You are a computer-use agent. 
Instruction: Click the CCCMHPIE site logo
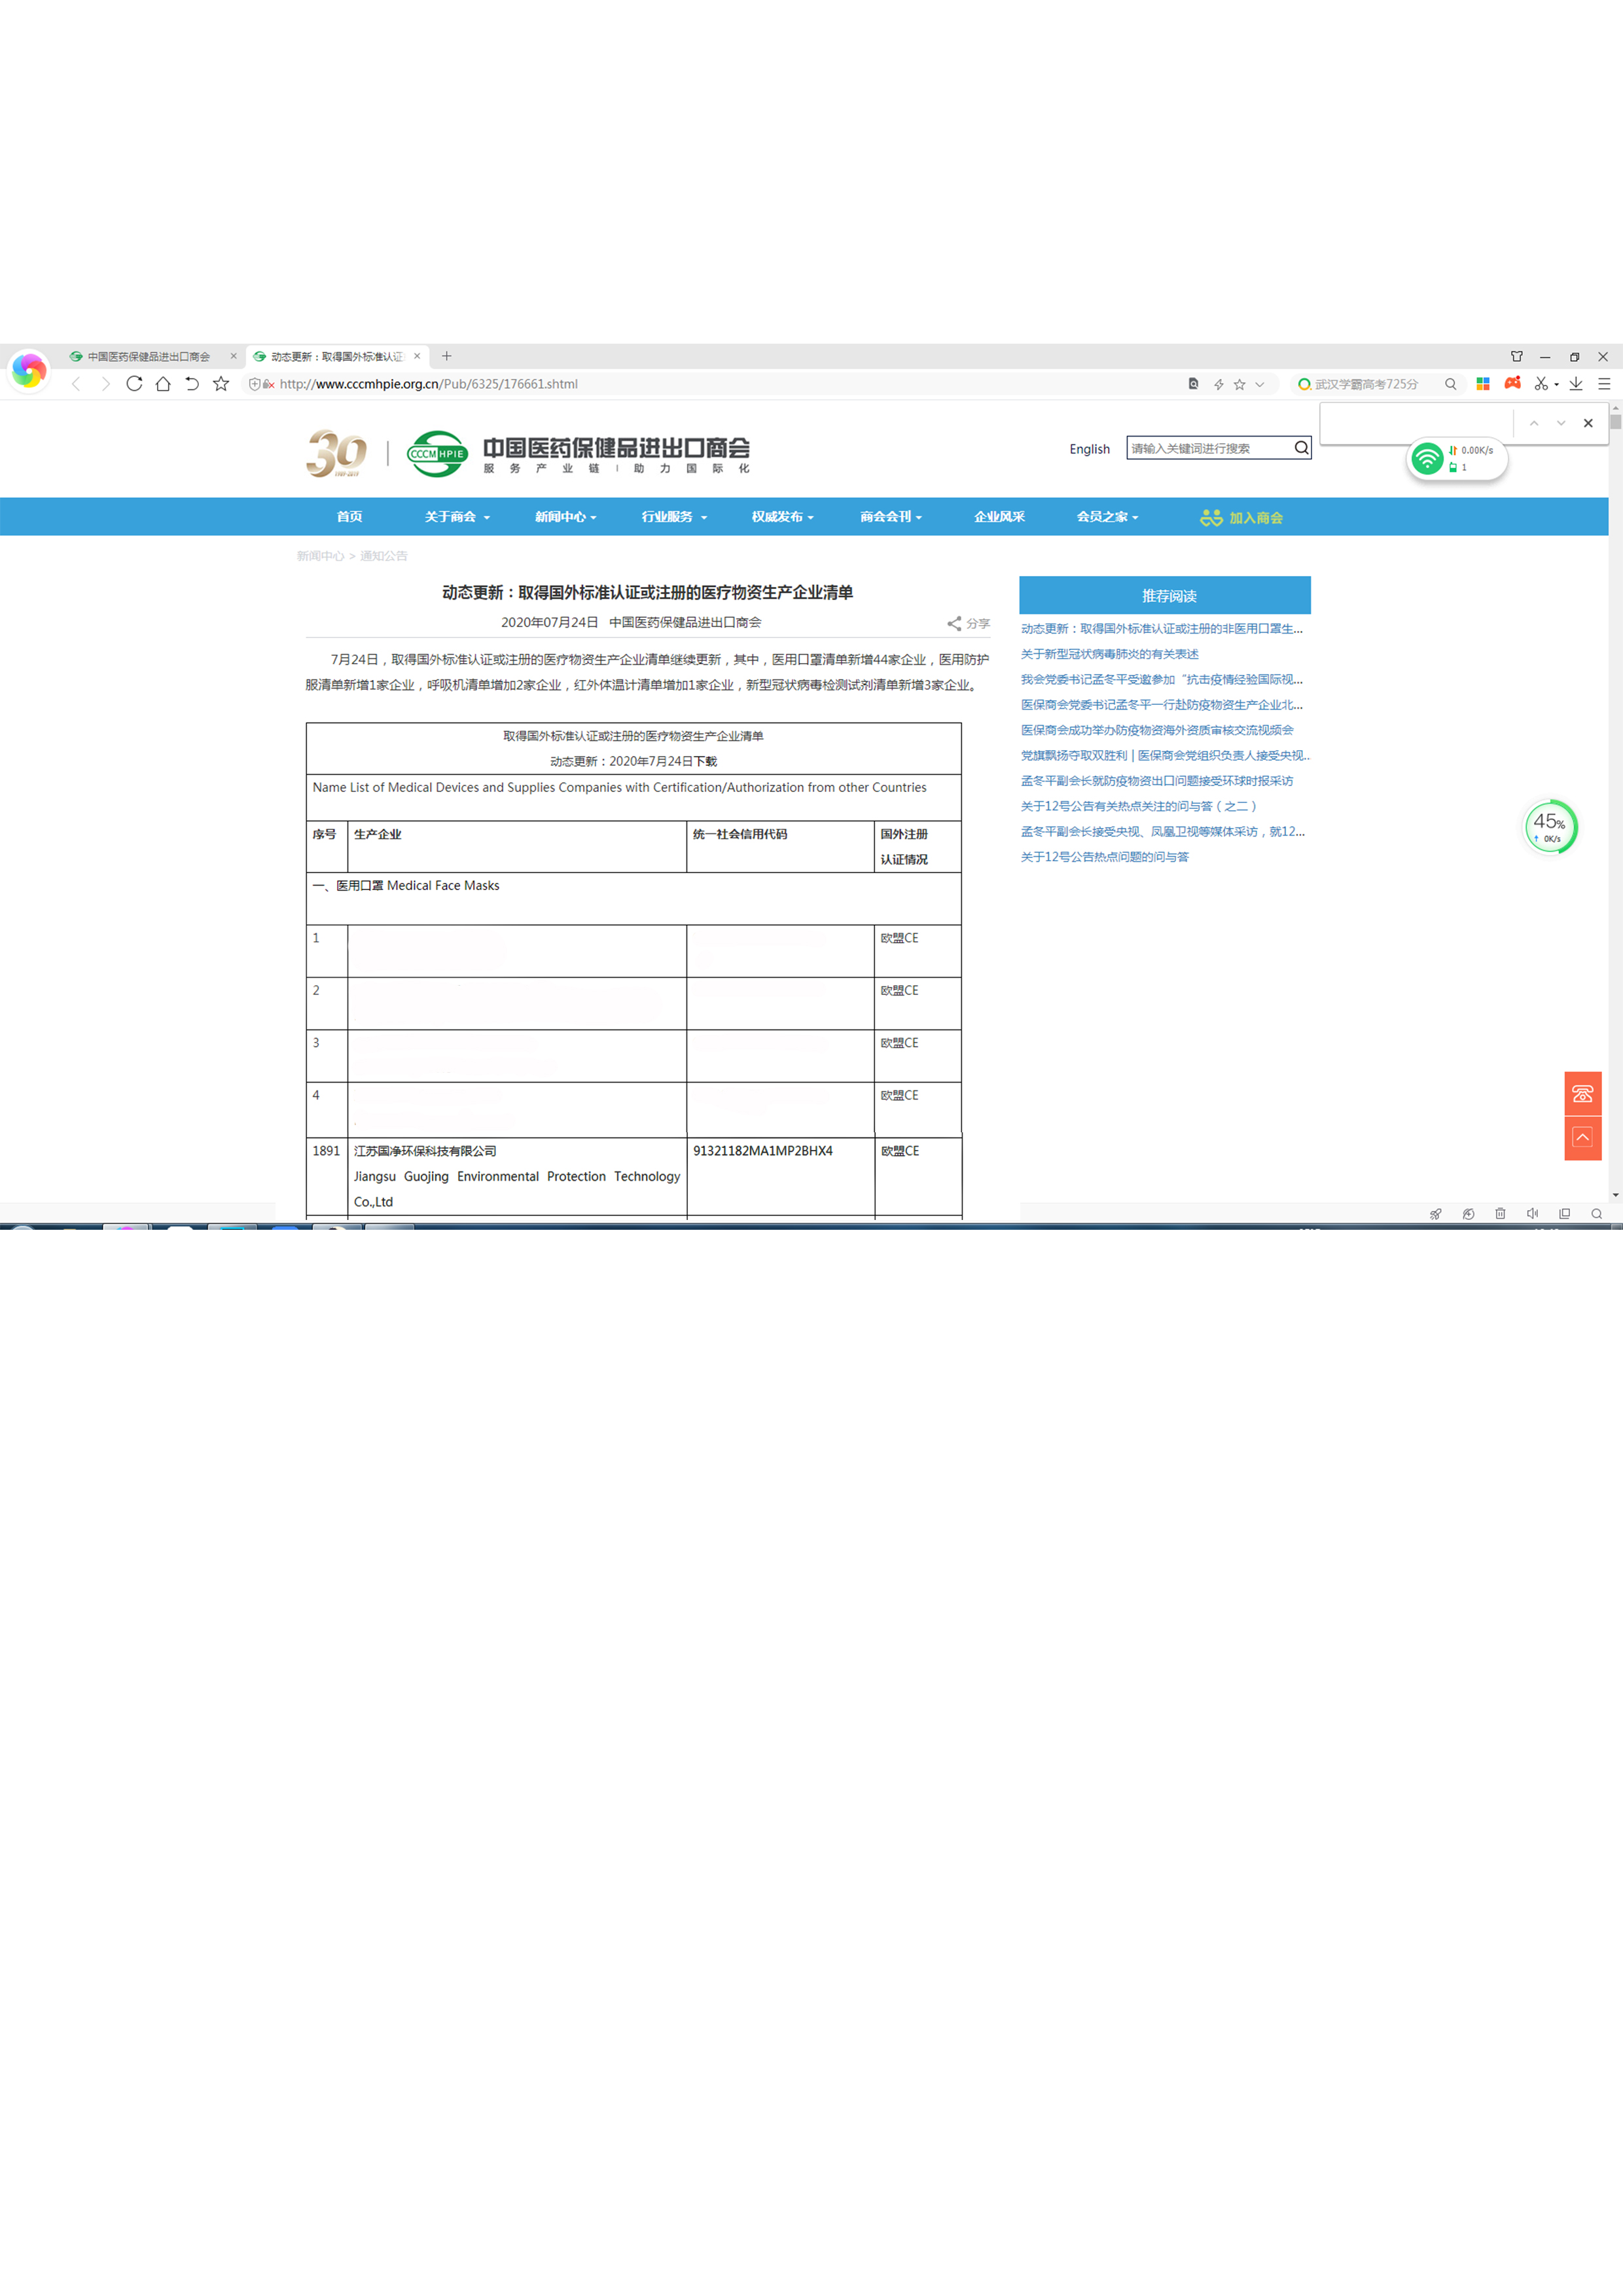(x=438, y=454)
